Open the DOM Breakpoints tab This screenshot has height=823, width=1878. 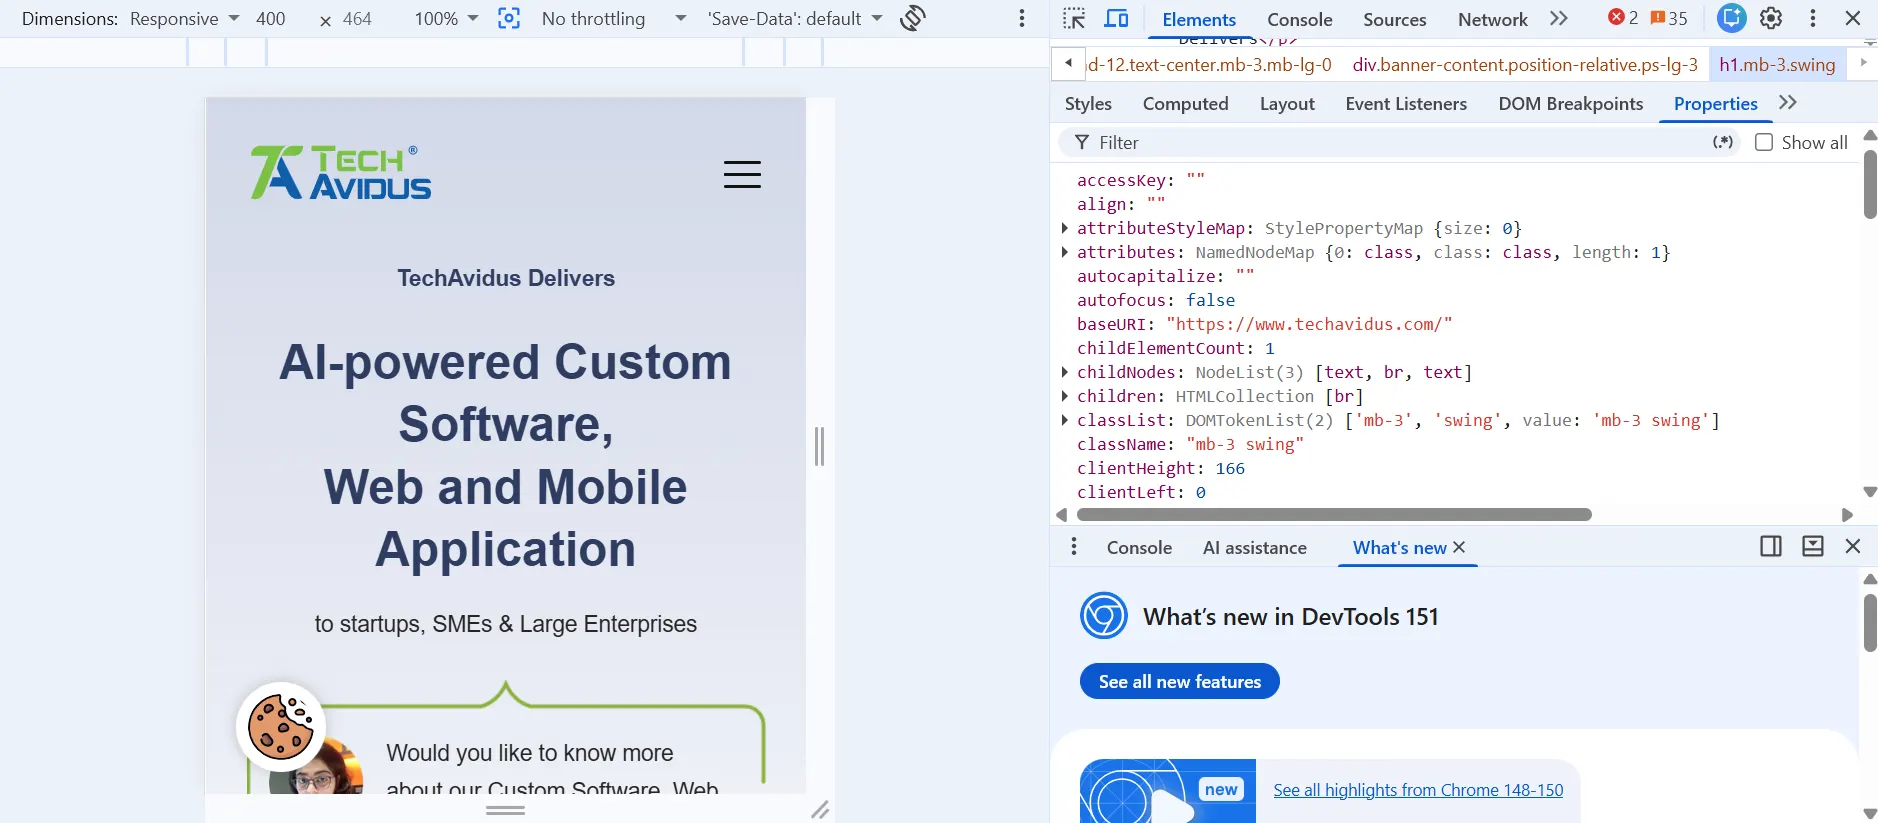pos(1570,103)
